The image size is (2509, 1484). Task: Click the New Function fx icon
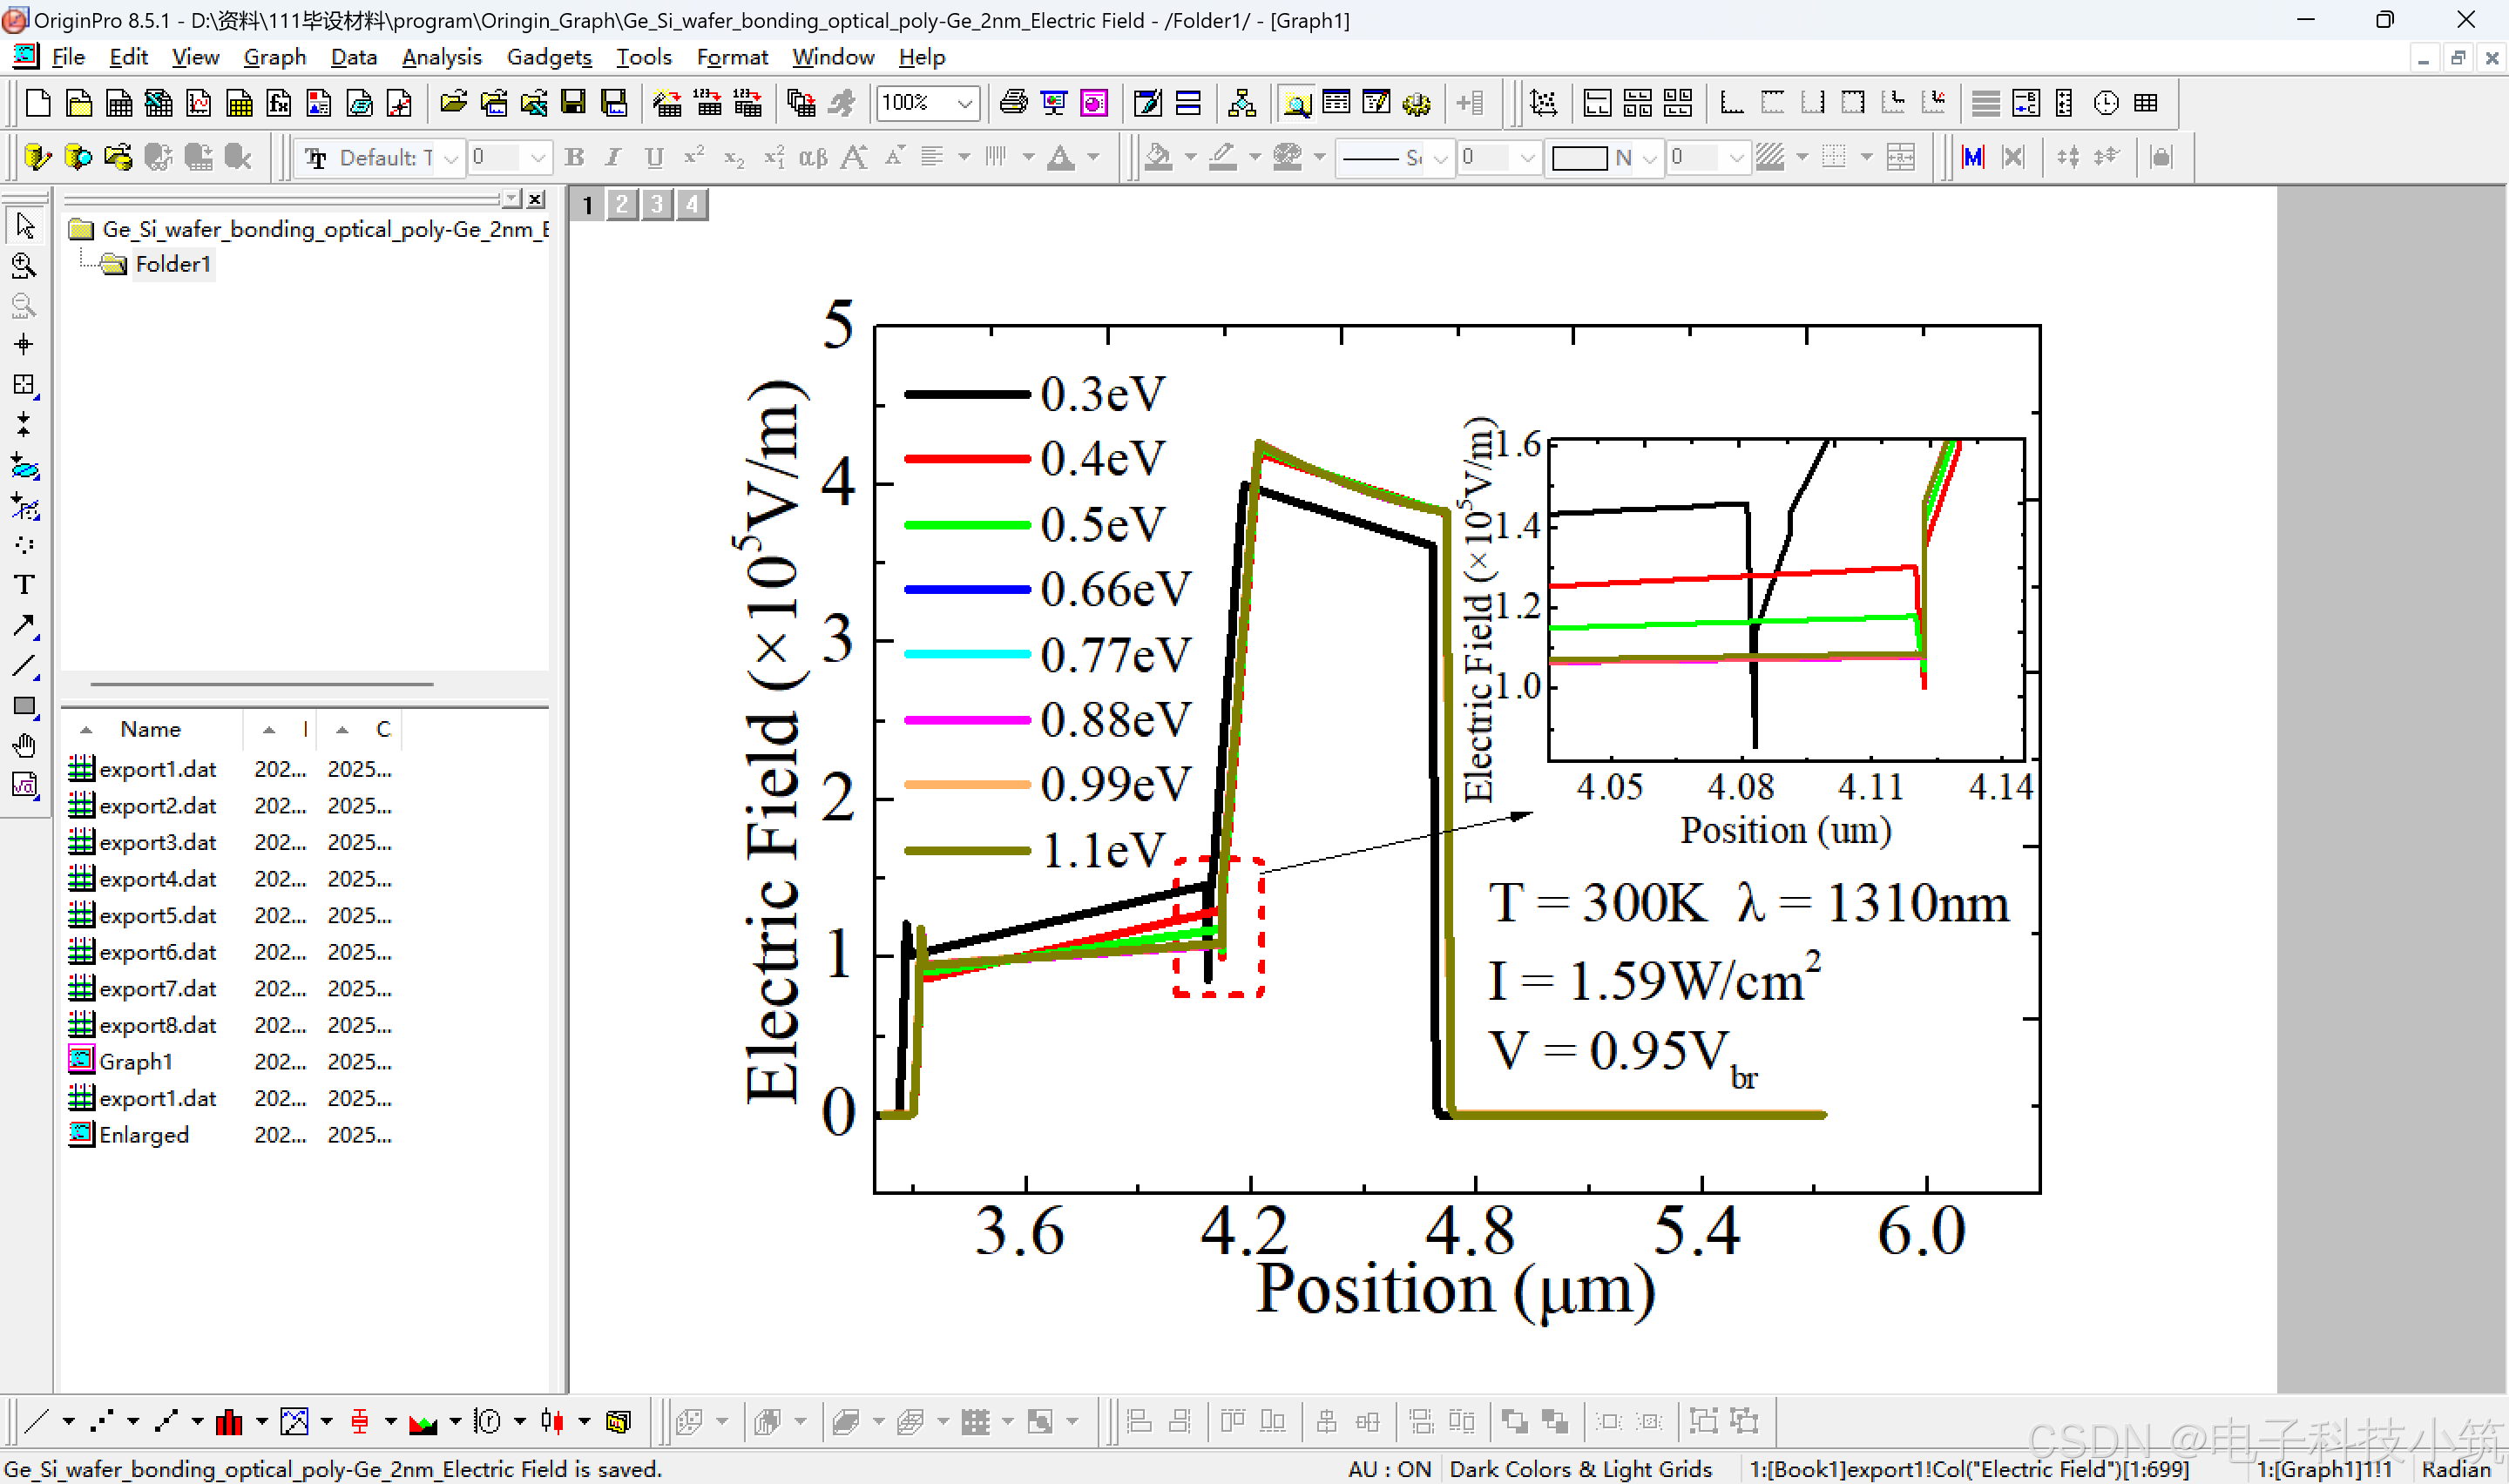279,103
